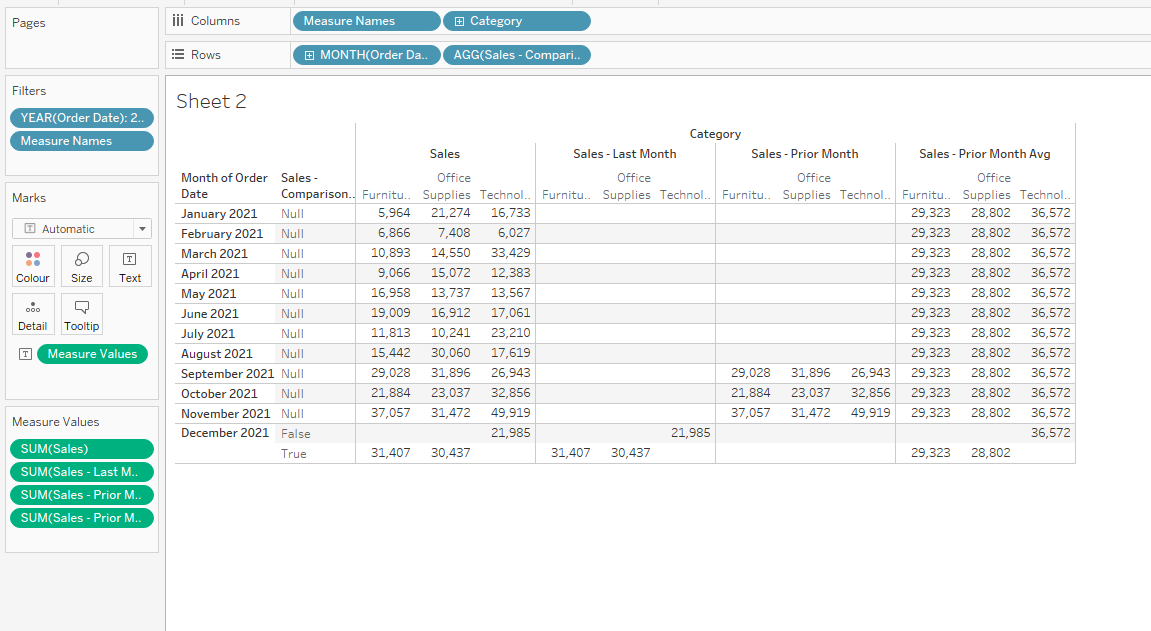This screenshot has height=631, width=1151.
Task: Select the December 2021 row label
Action: pyautogui.click(x=225, y=433)
